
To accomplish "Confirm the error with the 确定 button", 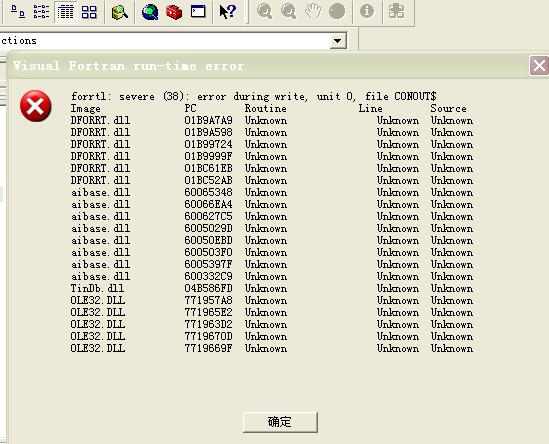I will [280, 422].
